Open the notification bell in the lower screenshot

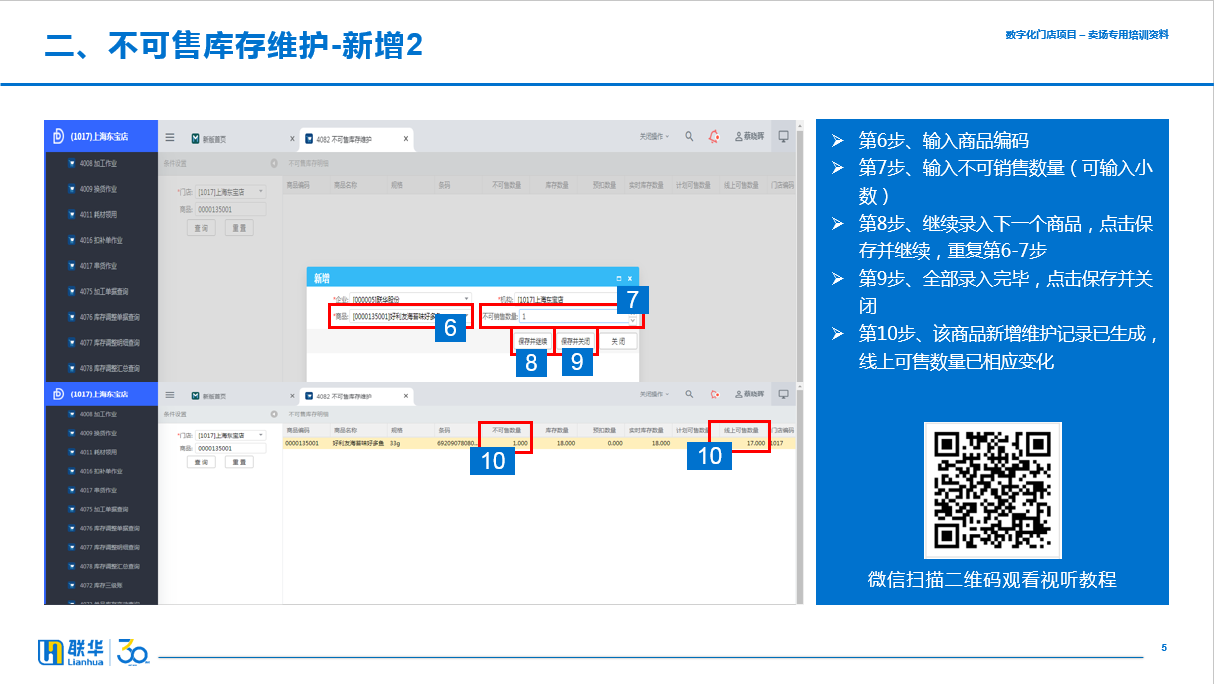714,395
